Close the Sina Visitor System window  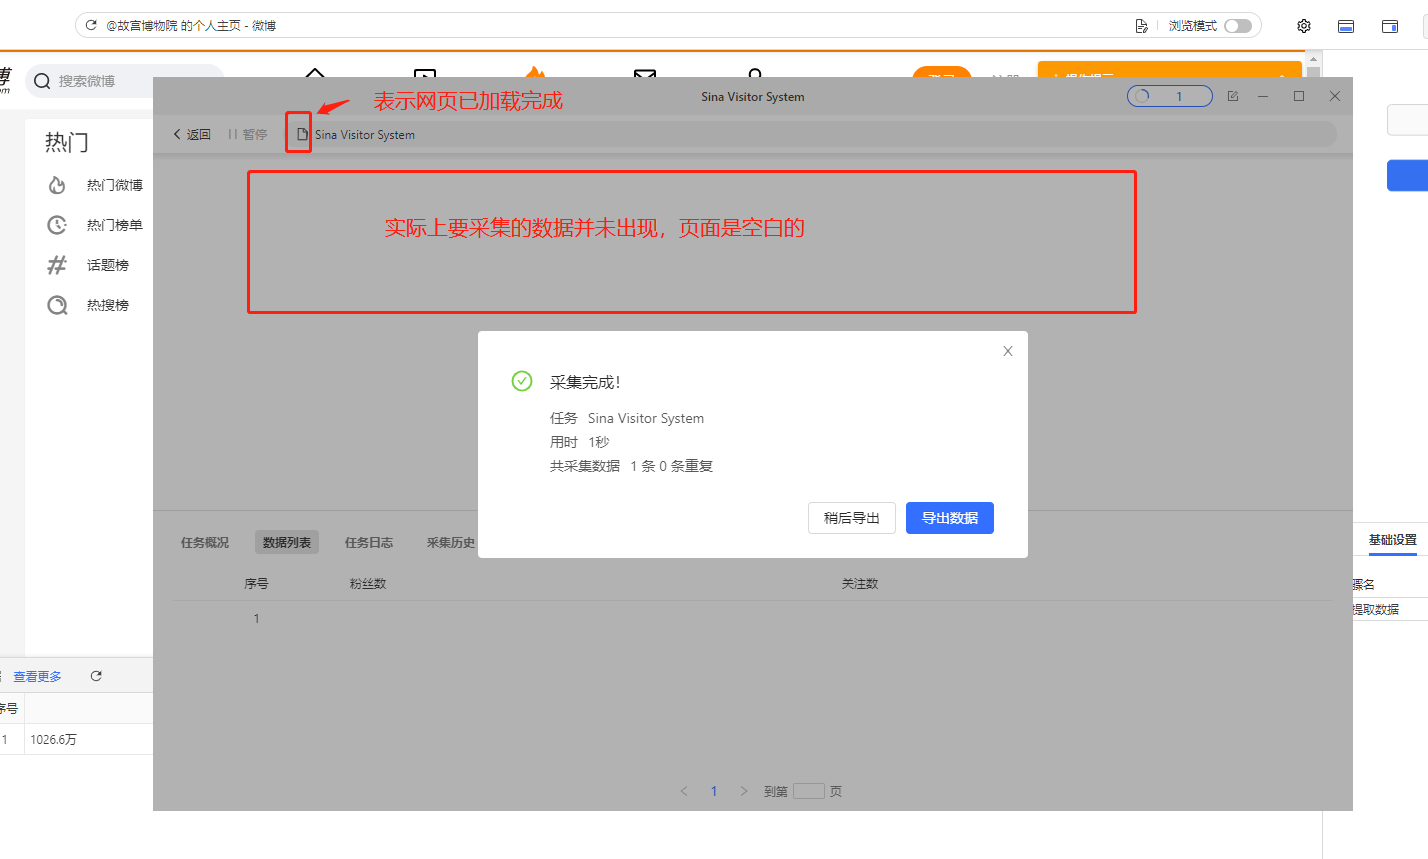pyautogui.click(x=1335, y=96)
